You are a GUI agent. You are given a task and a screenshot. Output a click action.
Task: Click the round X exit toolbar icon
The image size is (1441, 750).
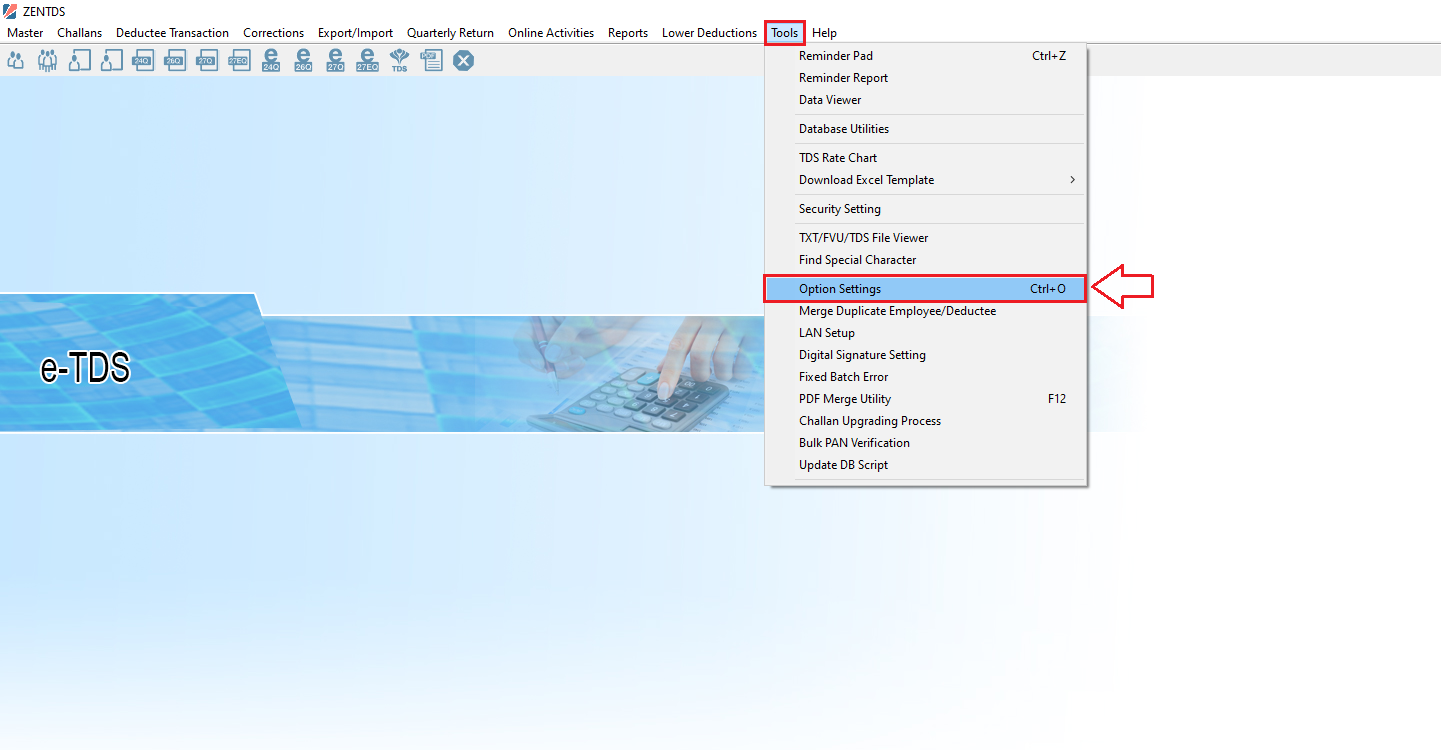click(x=463, y=61)
